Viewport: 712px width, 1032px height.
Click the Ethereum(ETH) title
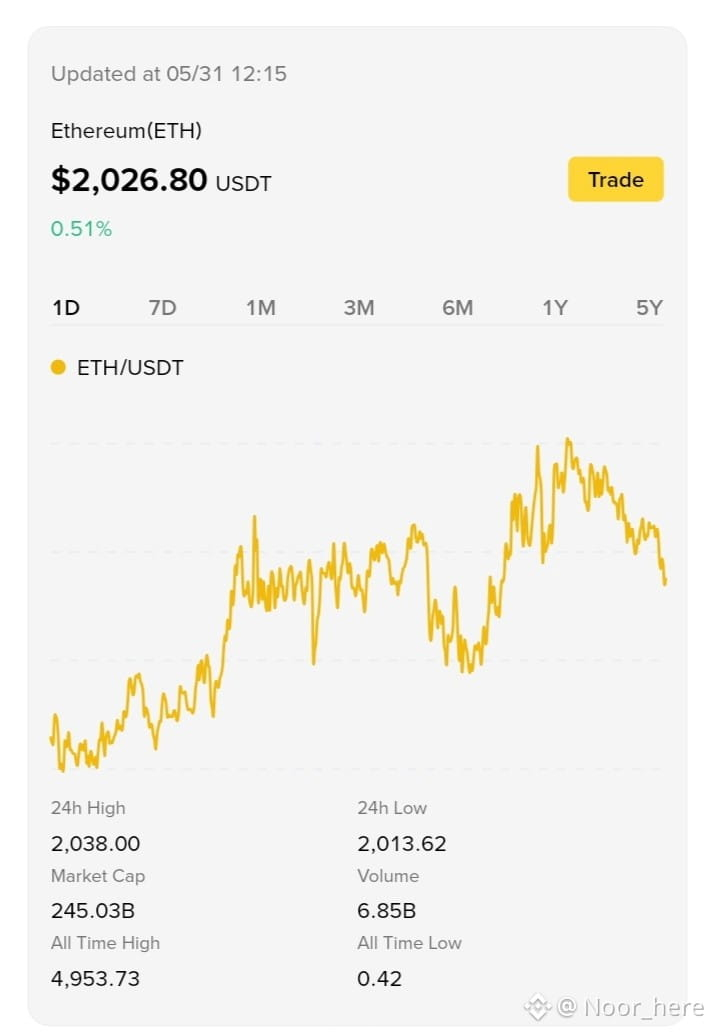(126, 130)
